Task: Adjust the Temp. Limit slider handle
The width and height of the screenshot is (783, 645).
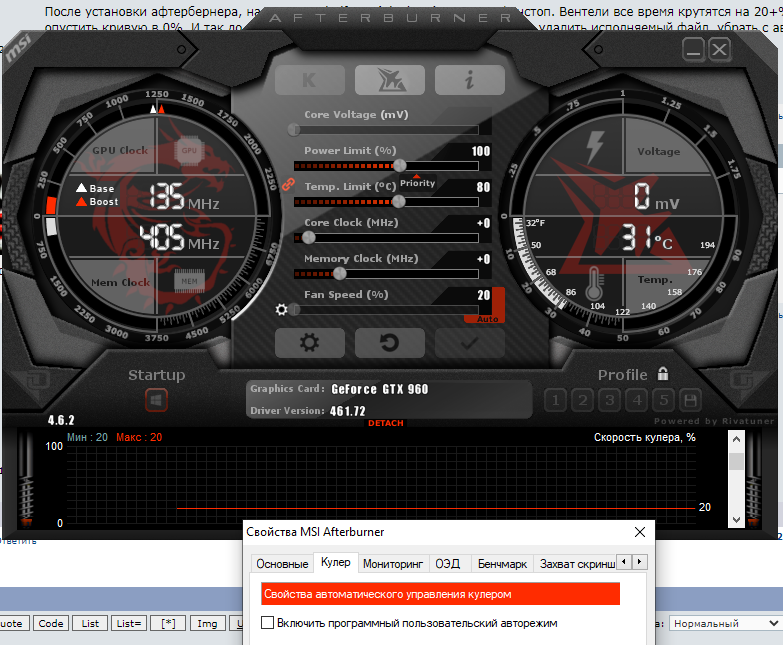Action: (x=398, y=201)
